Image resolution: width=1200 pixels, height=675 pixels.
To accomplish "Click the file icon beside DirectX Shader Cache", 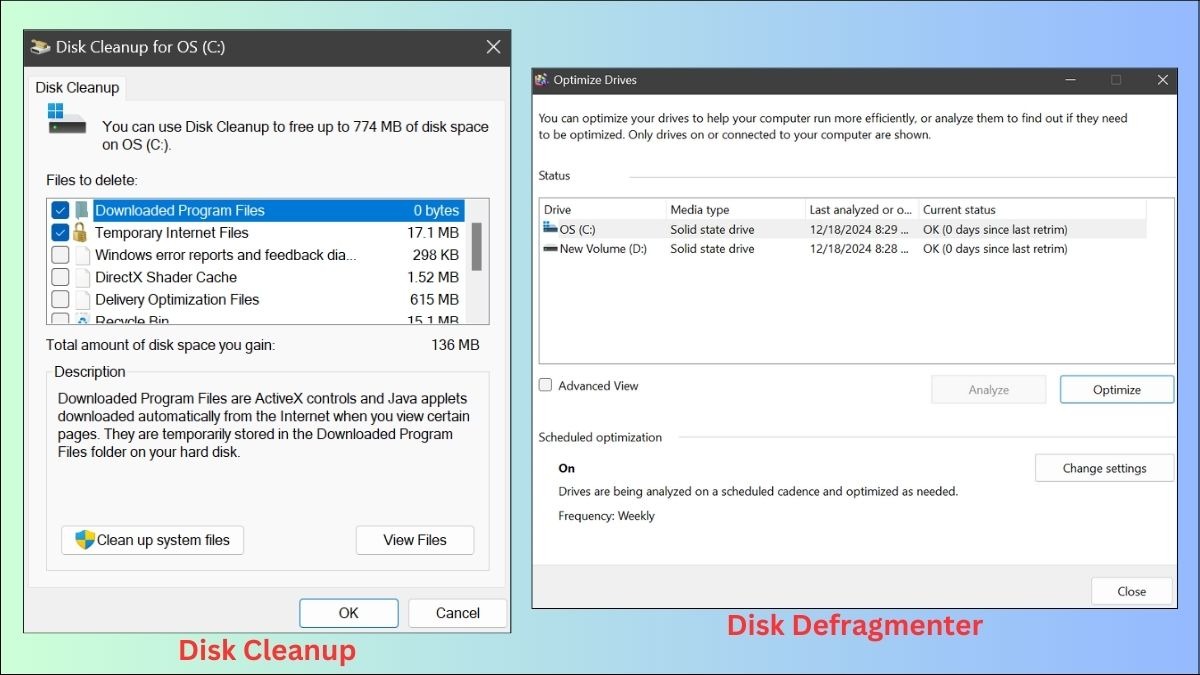I will (x=82, y=277).
